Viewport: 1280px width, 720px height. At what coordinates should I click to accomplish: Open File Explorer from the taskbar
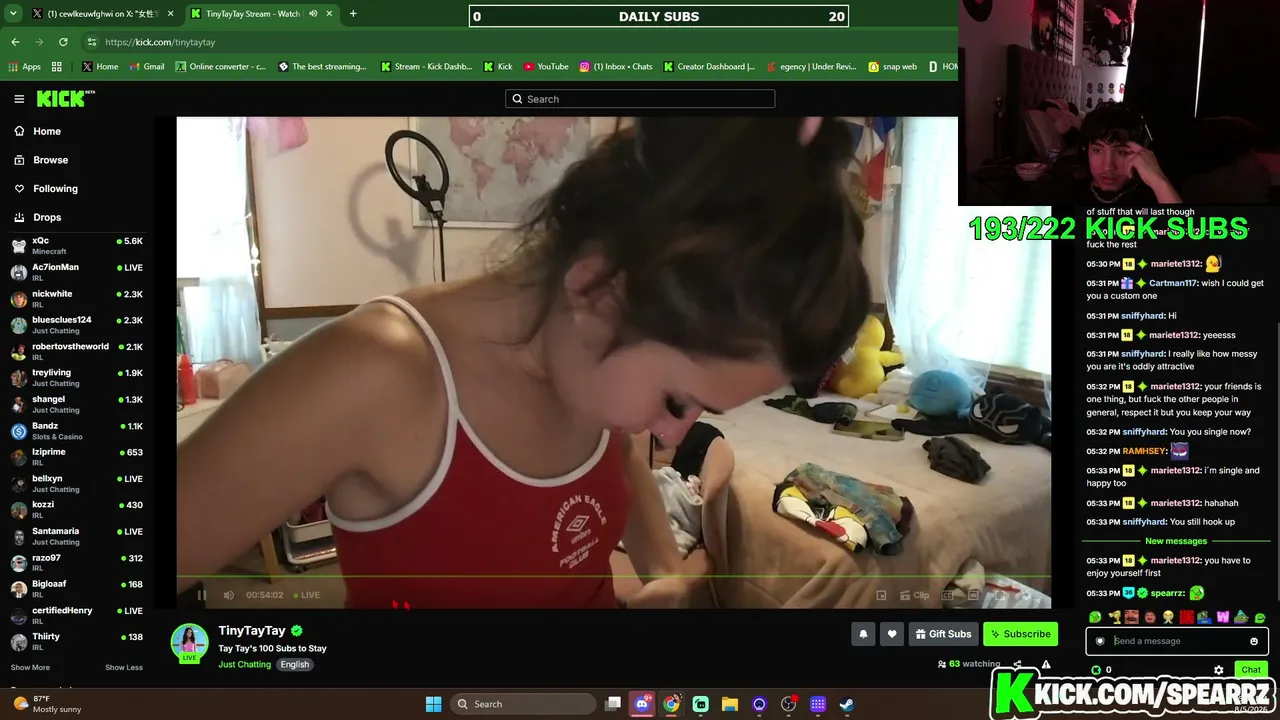(730, 704)
